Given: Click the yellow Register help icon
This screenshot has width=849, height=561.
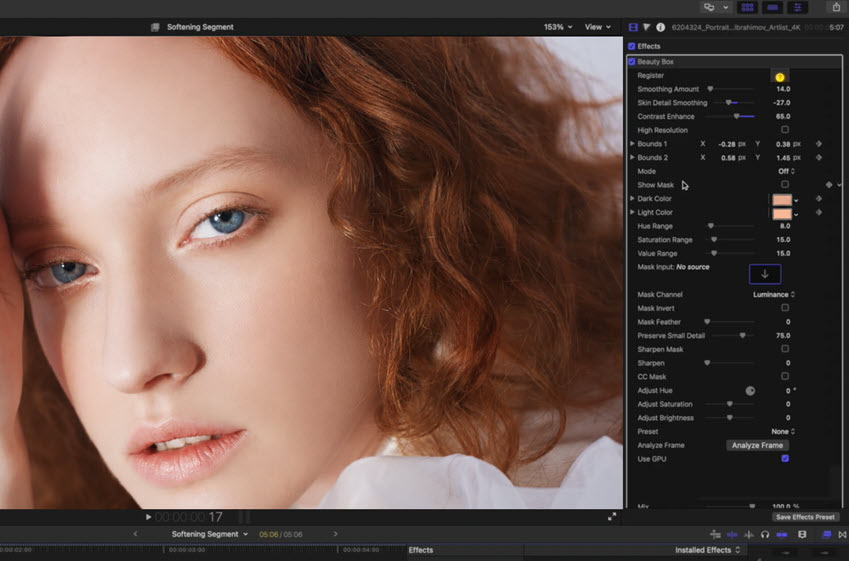Looking at the screenshot, I should pos(780,77).
